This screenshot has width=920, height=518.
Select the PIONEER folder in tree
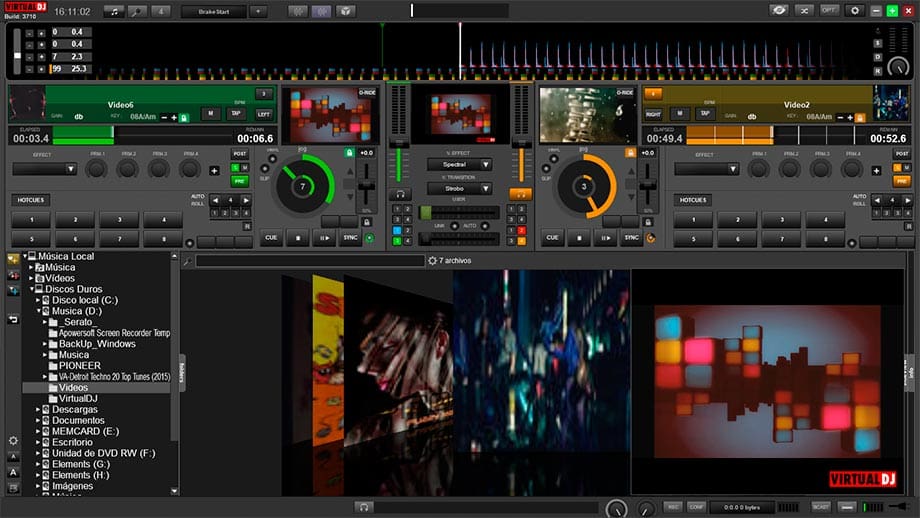(x=80, y=365)
